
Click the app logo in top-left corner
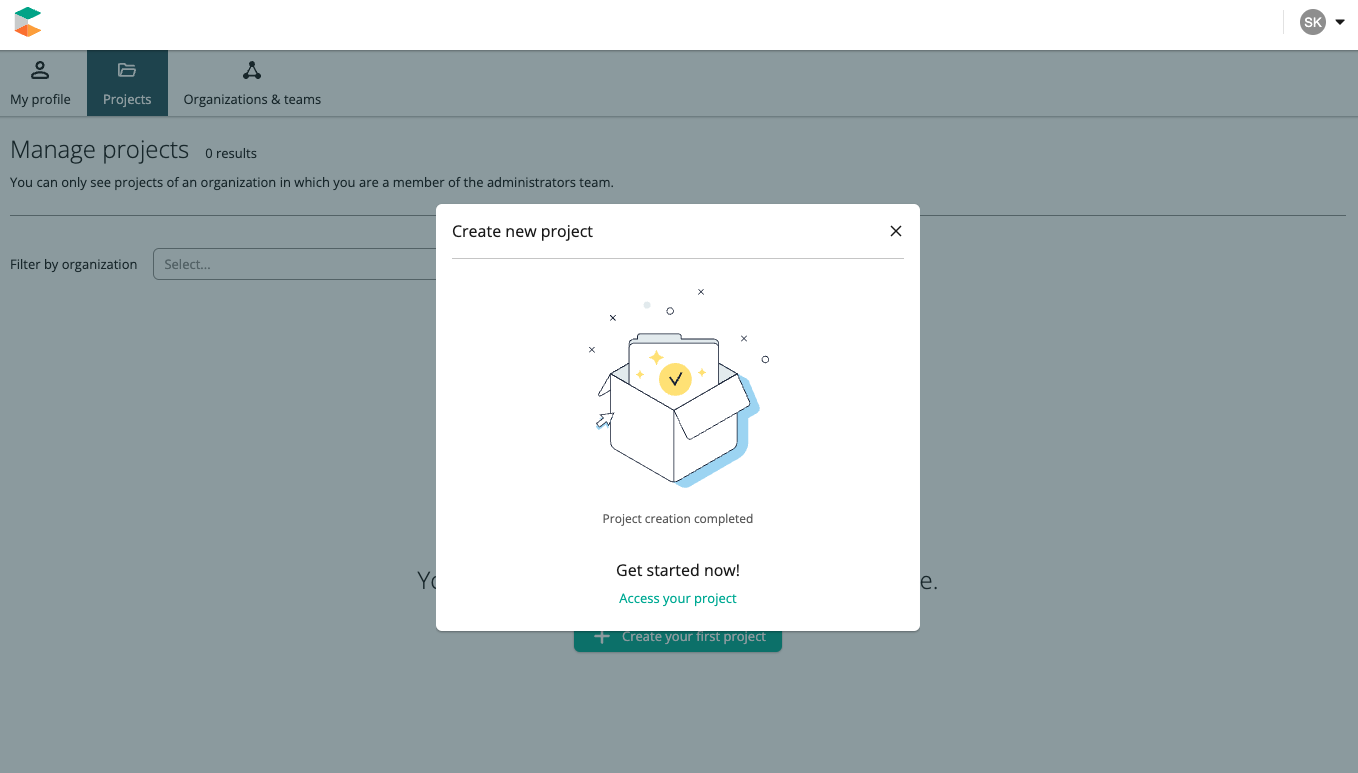click(x=28, y=22)
